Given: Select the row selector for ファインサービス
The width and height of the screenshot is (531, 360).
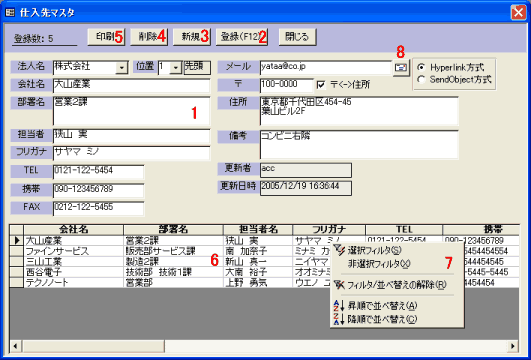Looking at the screenshot, I should tap(16, 251).
